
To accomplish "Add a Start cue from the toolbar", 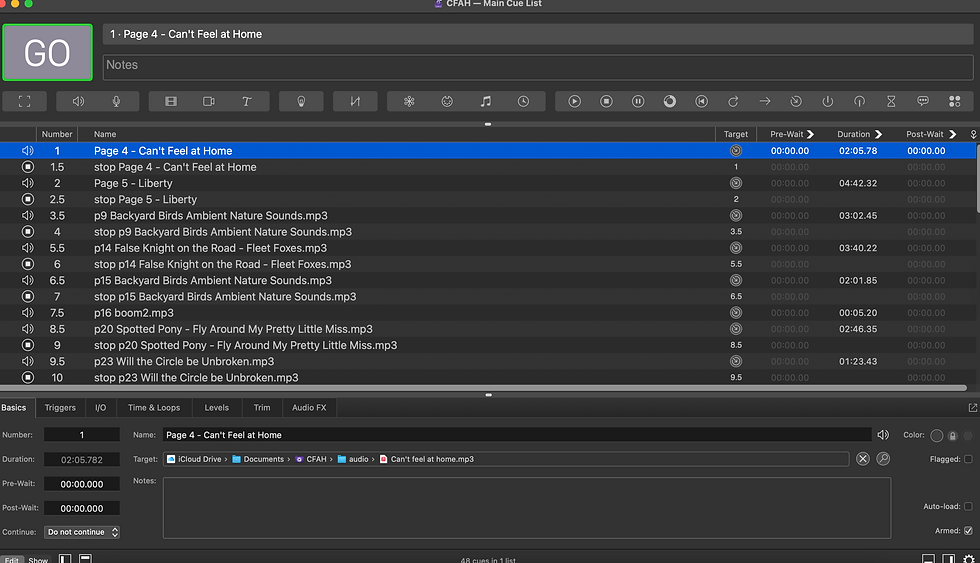I will point(574,101).
